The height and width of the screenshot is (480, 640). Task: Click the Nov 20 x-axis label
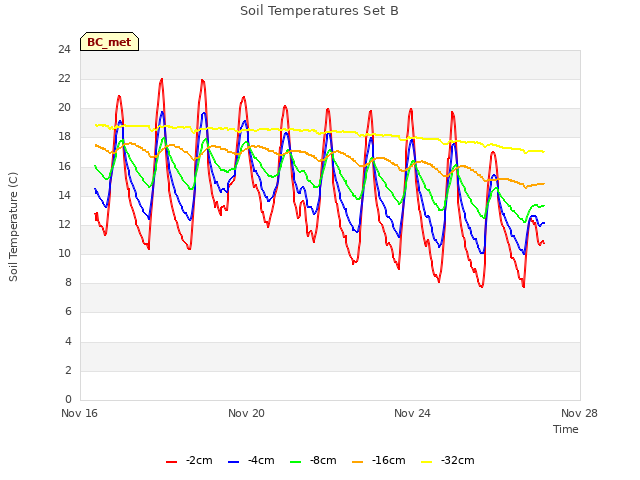pyautogui.click(x=246, y=413)
